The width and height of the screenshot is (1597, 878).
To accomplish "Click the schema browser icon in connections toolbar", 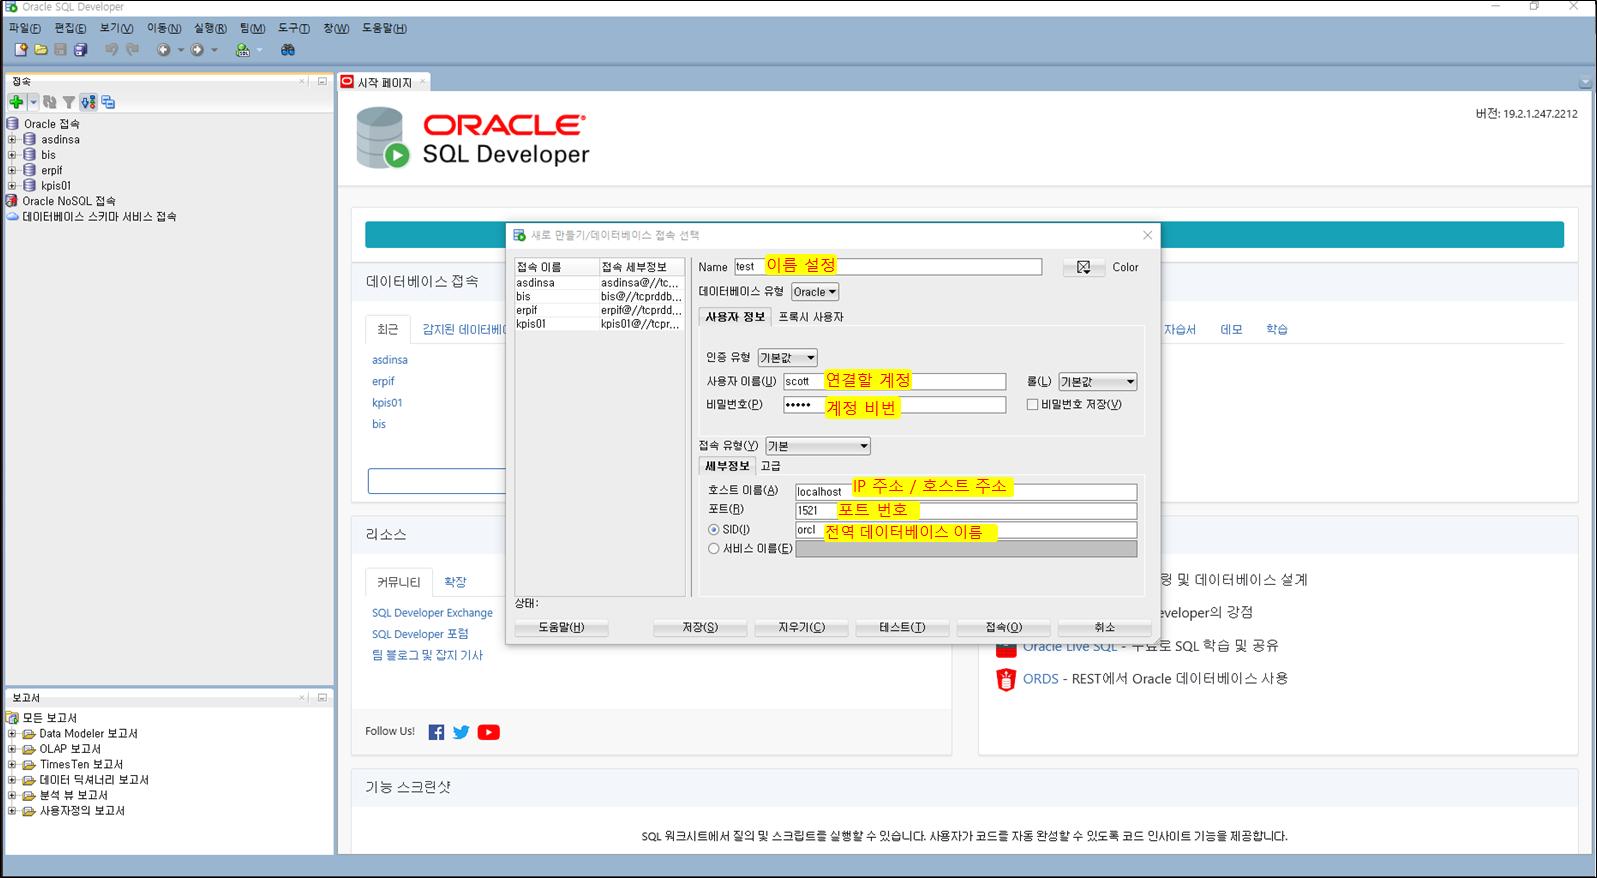I will (x=88, y=102).
